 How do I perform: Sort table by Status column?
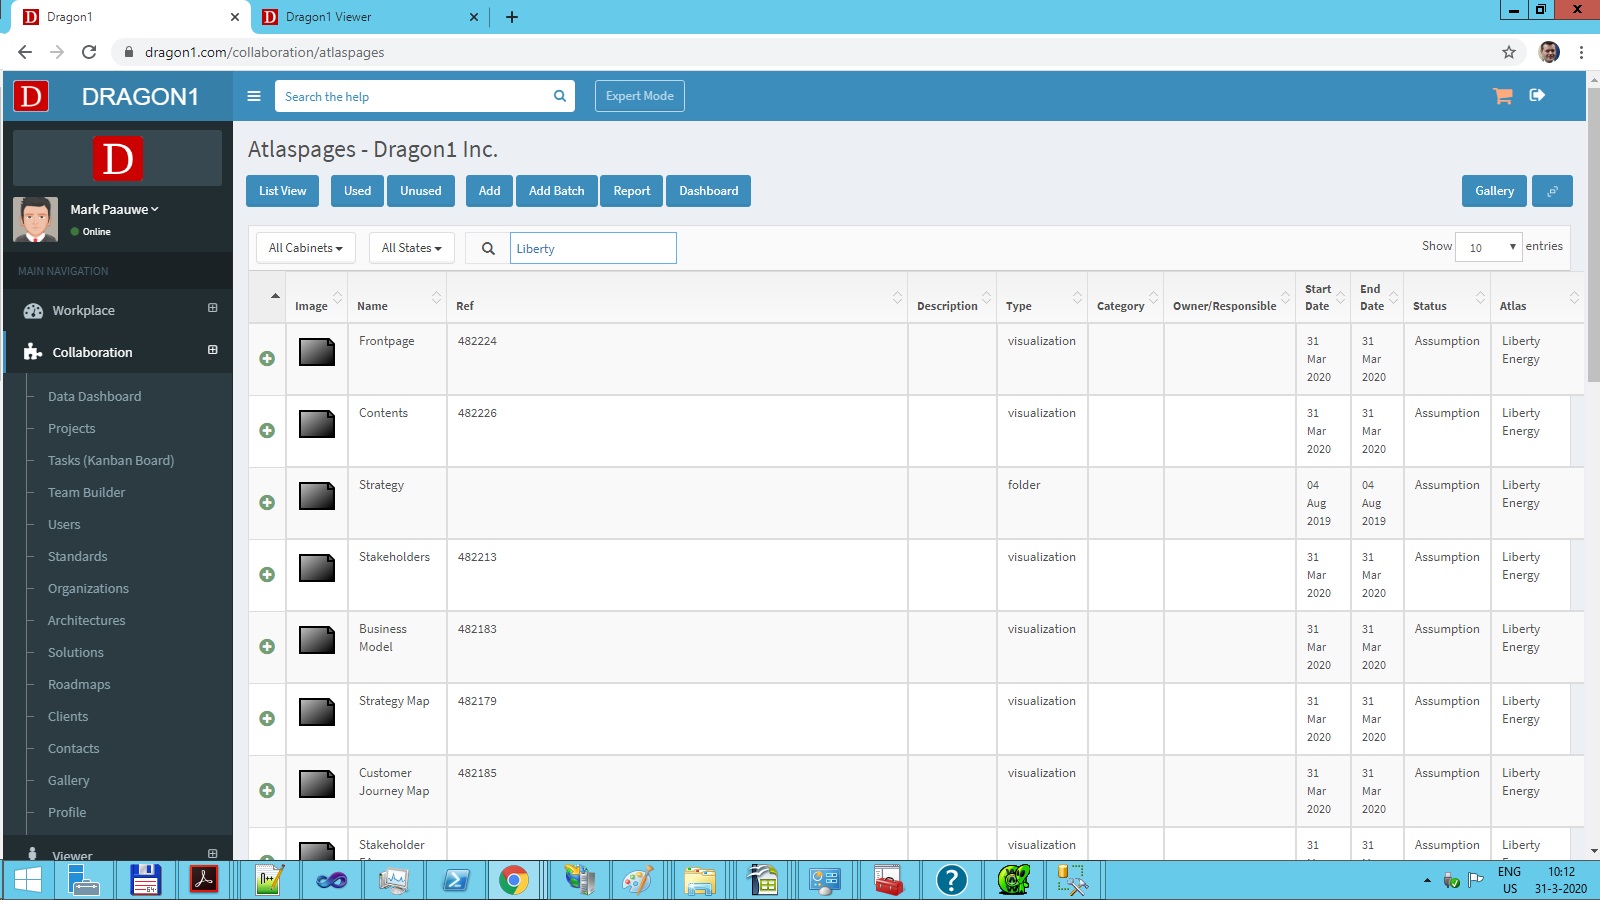(x=1447, y=298)
